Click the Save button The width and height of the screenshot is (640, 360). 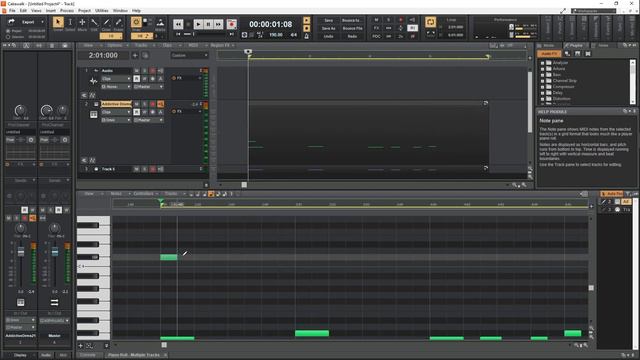click(x=329, y=20)
